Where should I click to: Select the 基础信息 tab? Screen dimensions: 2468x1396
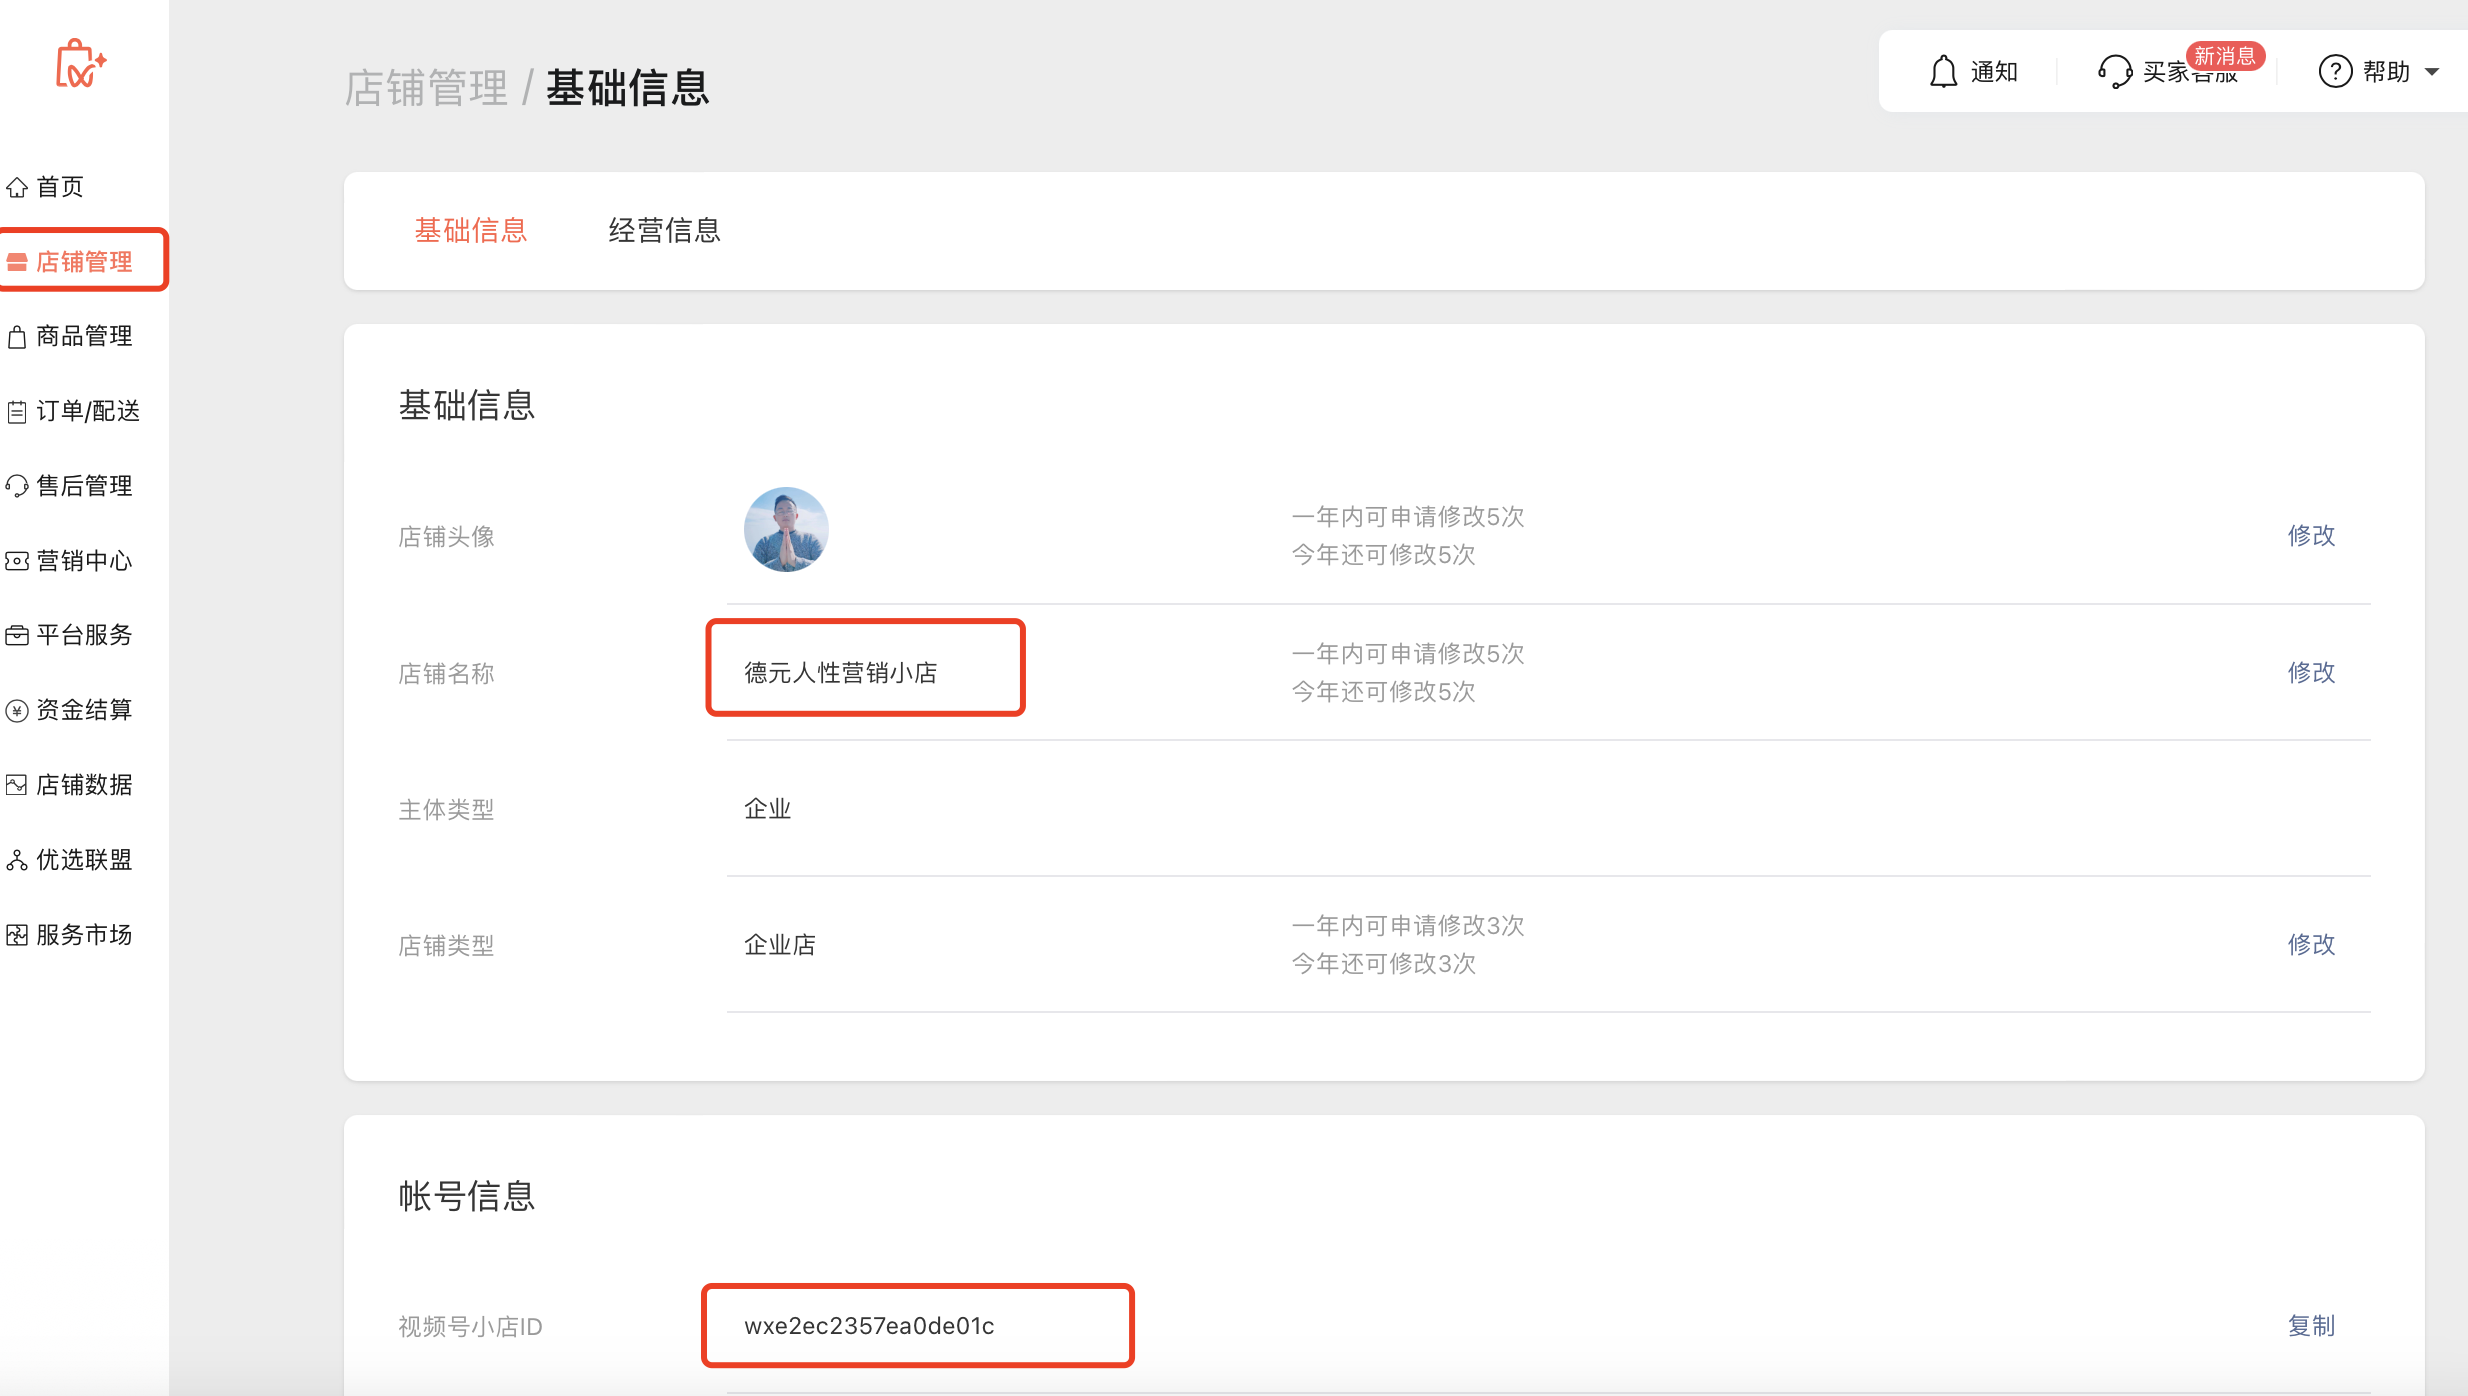471,231
